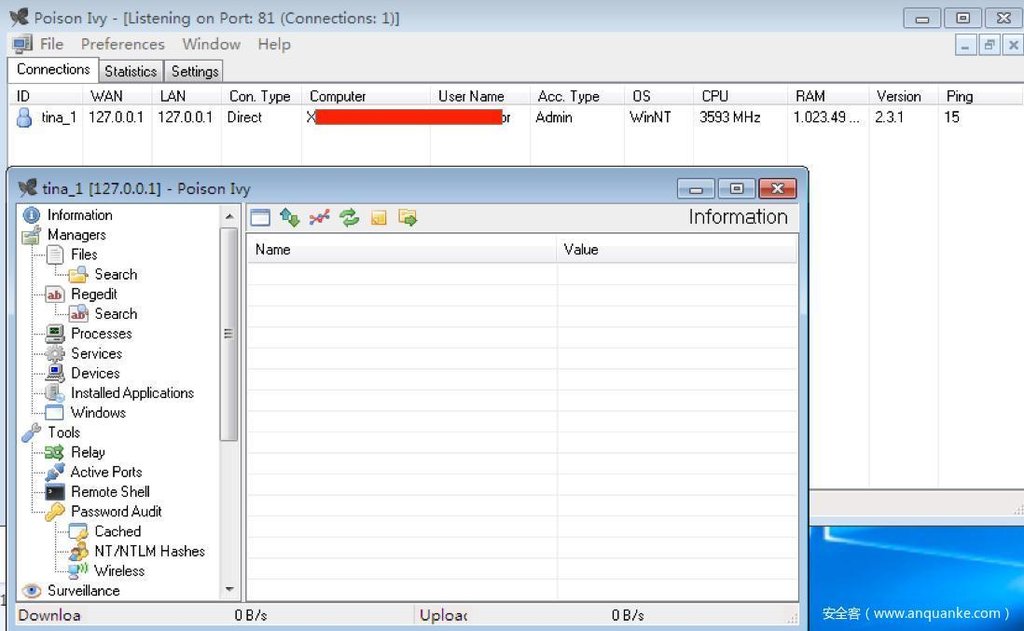The height and width of the screenshot is (631, 1024).
Task: Select the Wireless icon
Action: (79, 571)
